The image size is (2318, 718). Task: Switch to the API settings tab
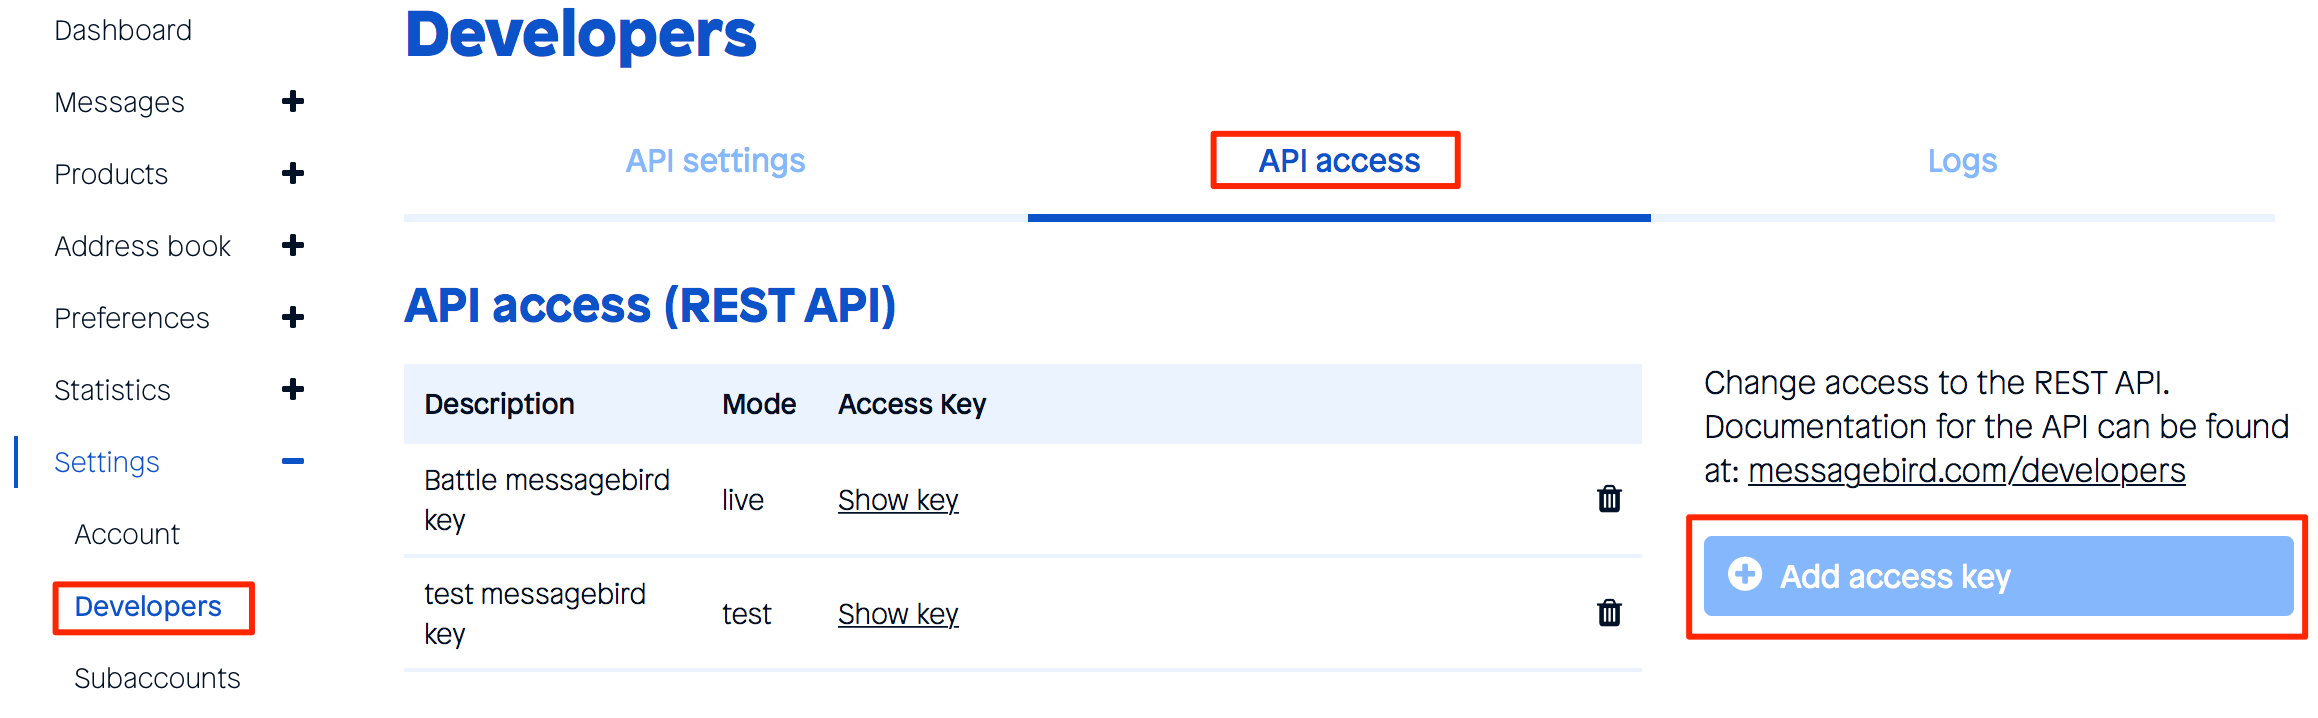coord(715,161)
